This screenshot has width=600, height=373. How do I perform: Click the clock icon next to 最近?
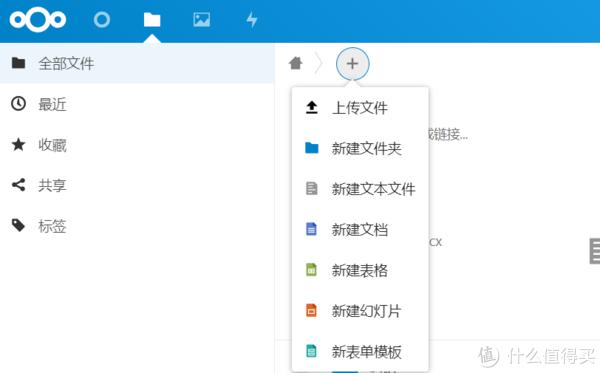pyautogui.click(x=18, y=104)
